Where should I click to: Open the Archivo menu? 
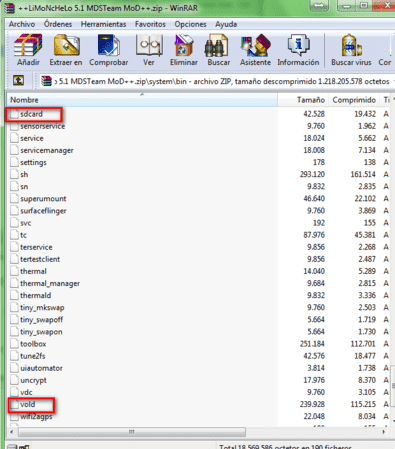pos(22,24)
